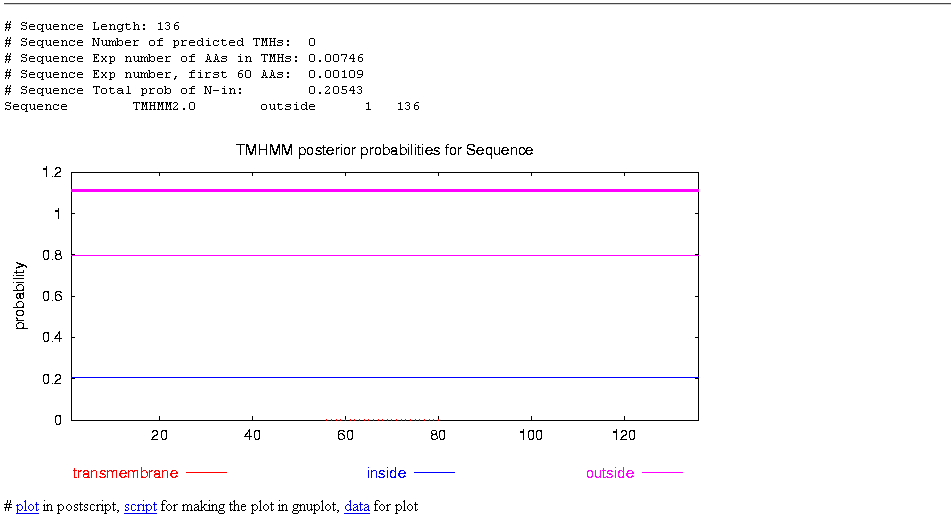Click the red transmembrane legend line
This screenshot has height=526, width=951.
pyautogui.click(x=206, y=473)
